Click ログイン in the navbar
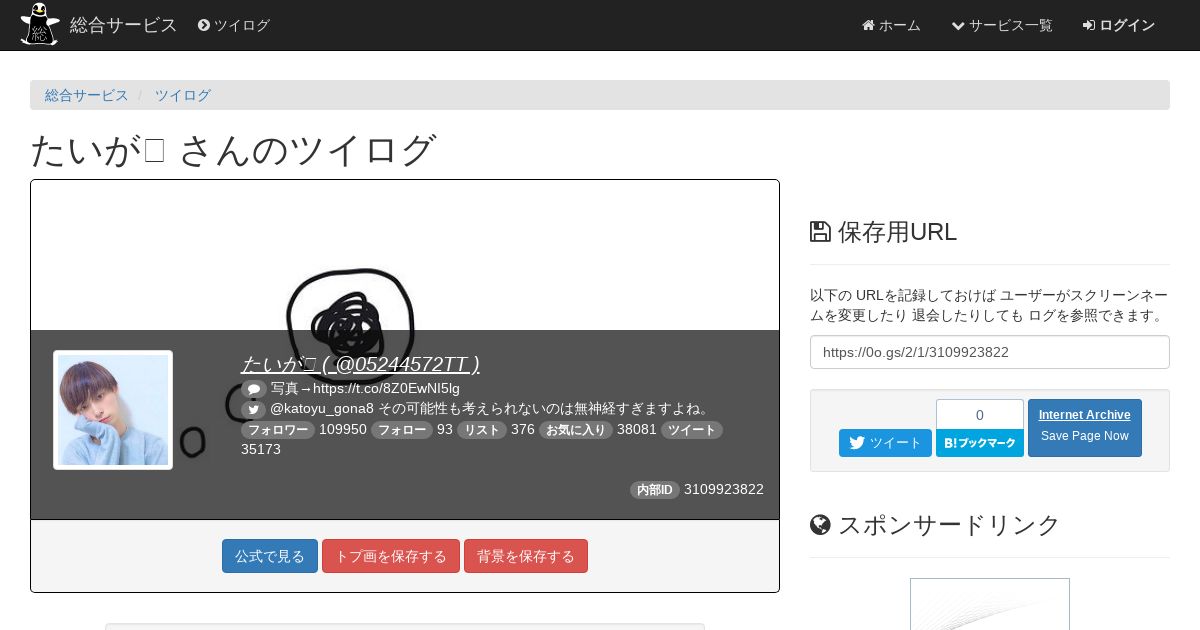 (1119, 25)
